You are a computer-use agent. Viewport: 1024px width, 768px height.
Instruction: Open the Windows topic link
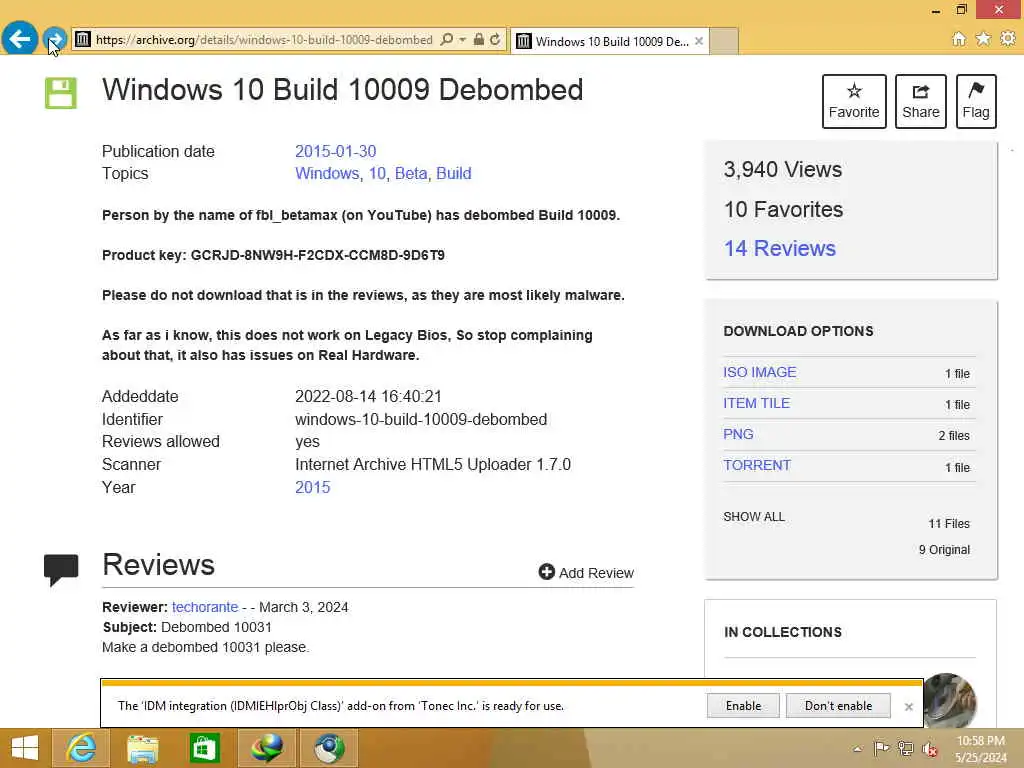click(327, 174)
